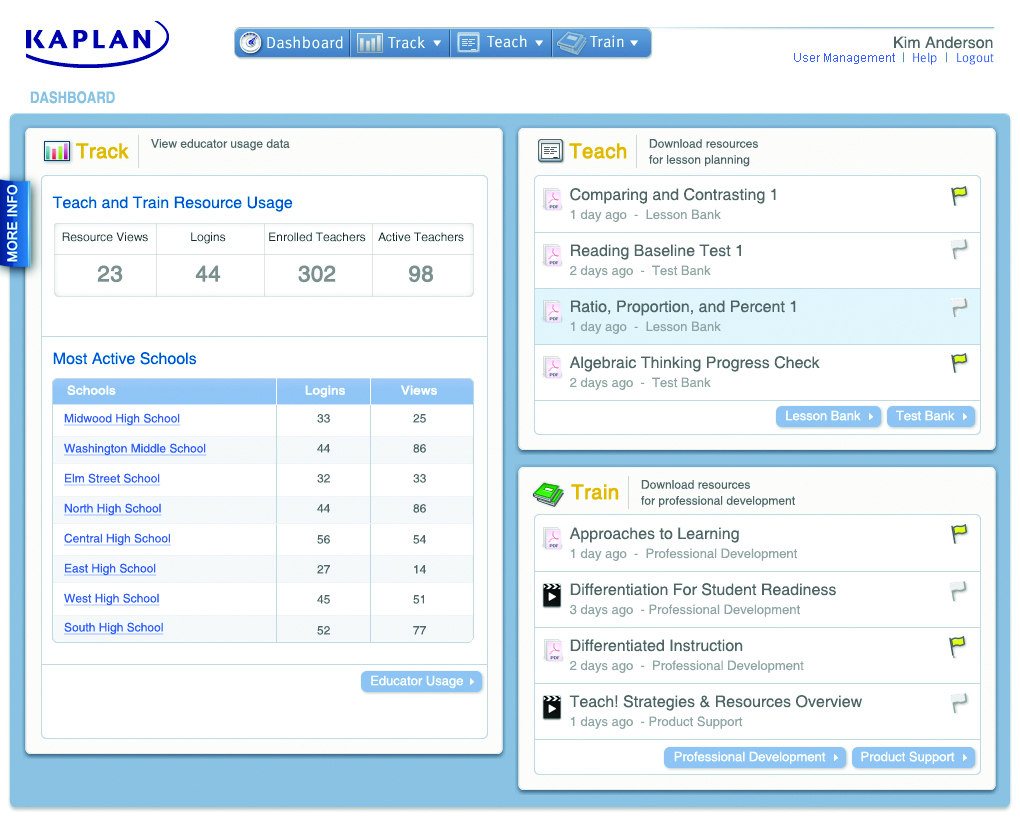Click PDF icon for Differentiated Instruction
Image resolution: width=1020 pixels, height=820 pixels.
click(552, 650)
